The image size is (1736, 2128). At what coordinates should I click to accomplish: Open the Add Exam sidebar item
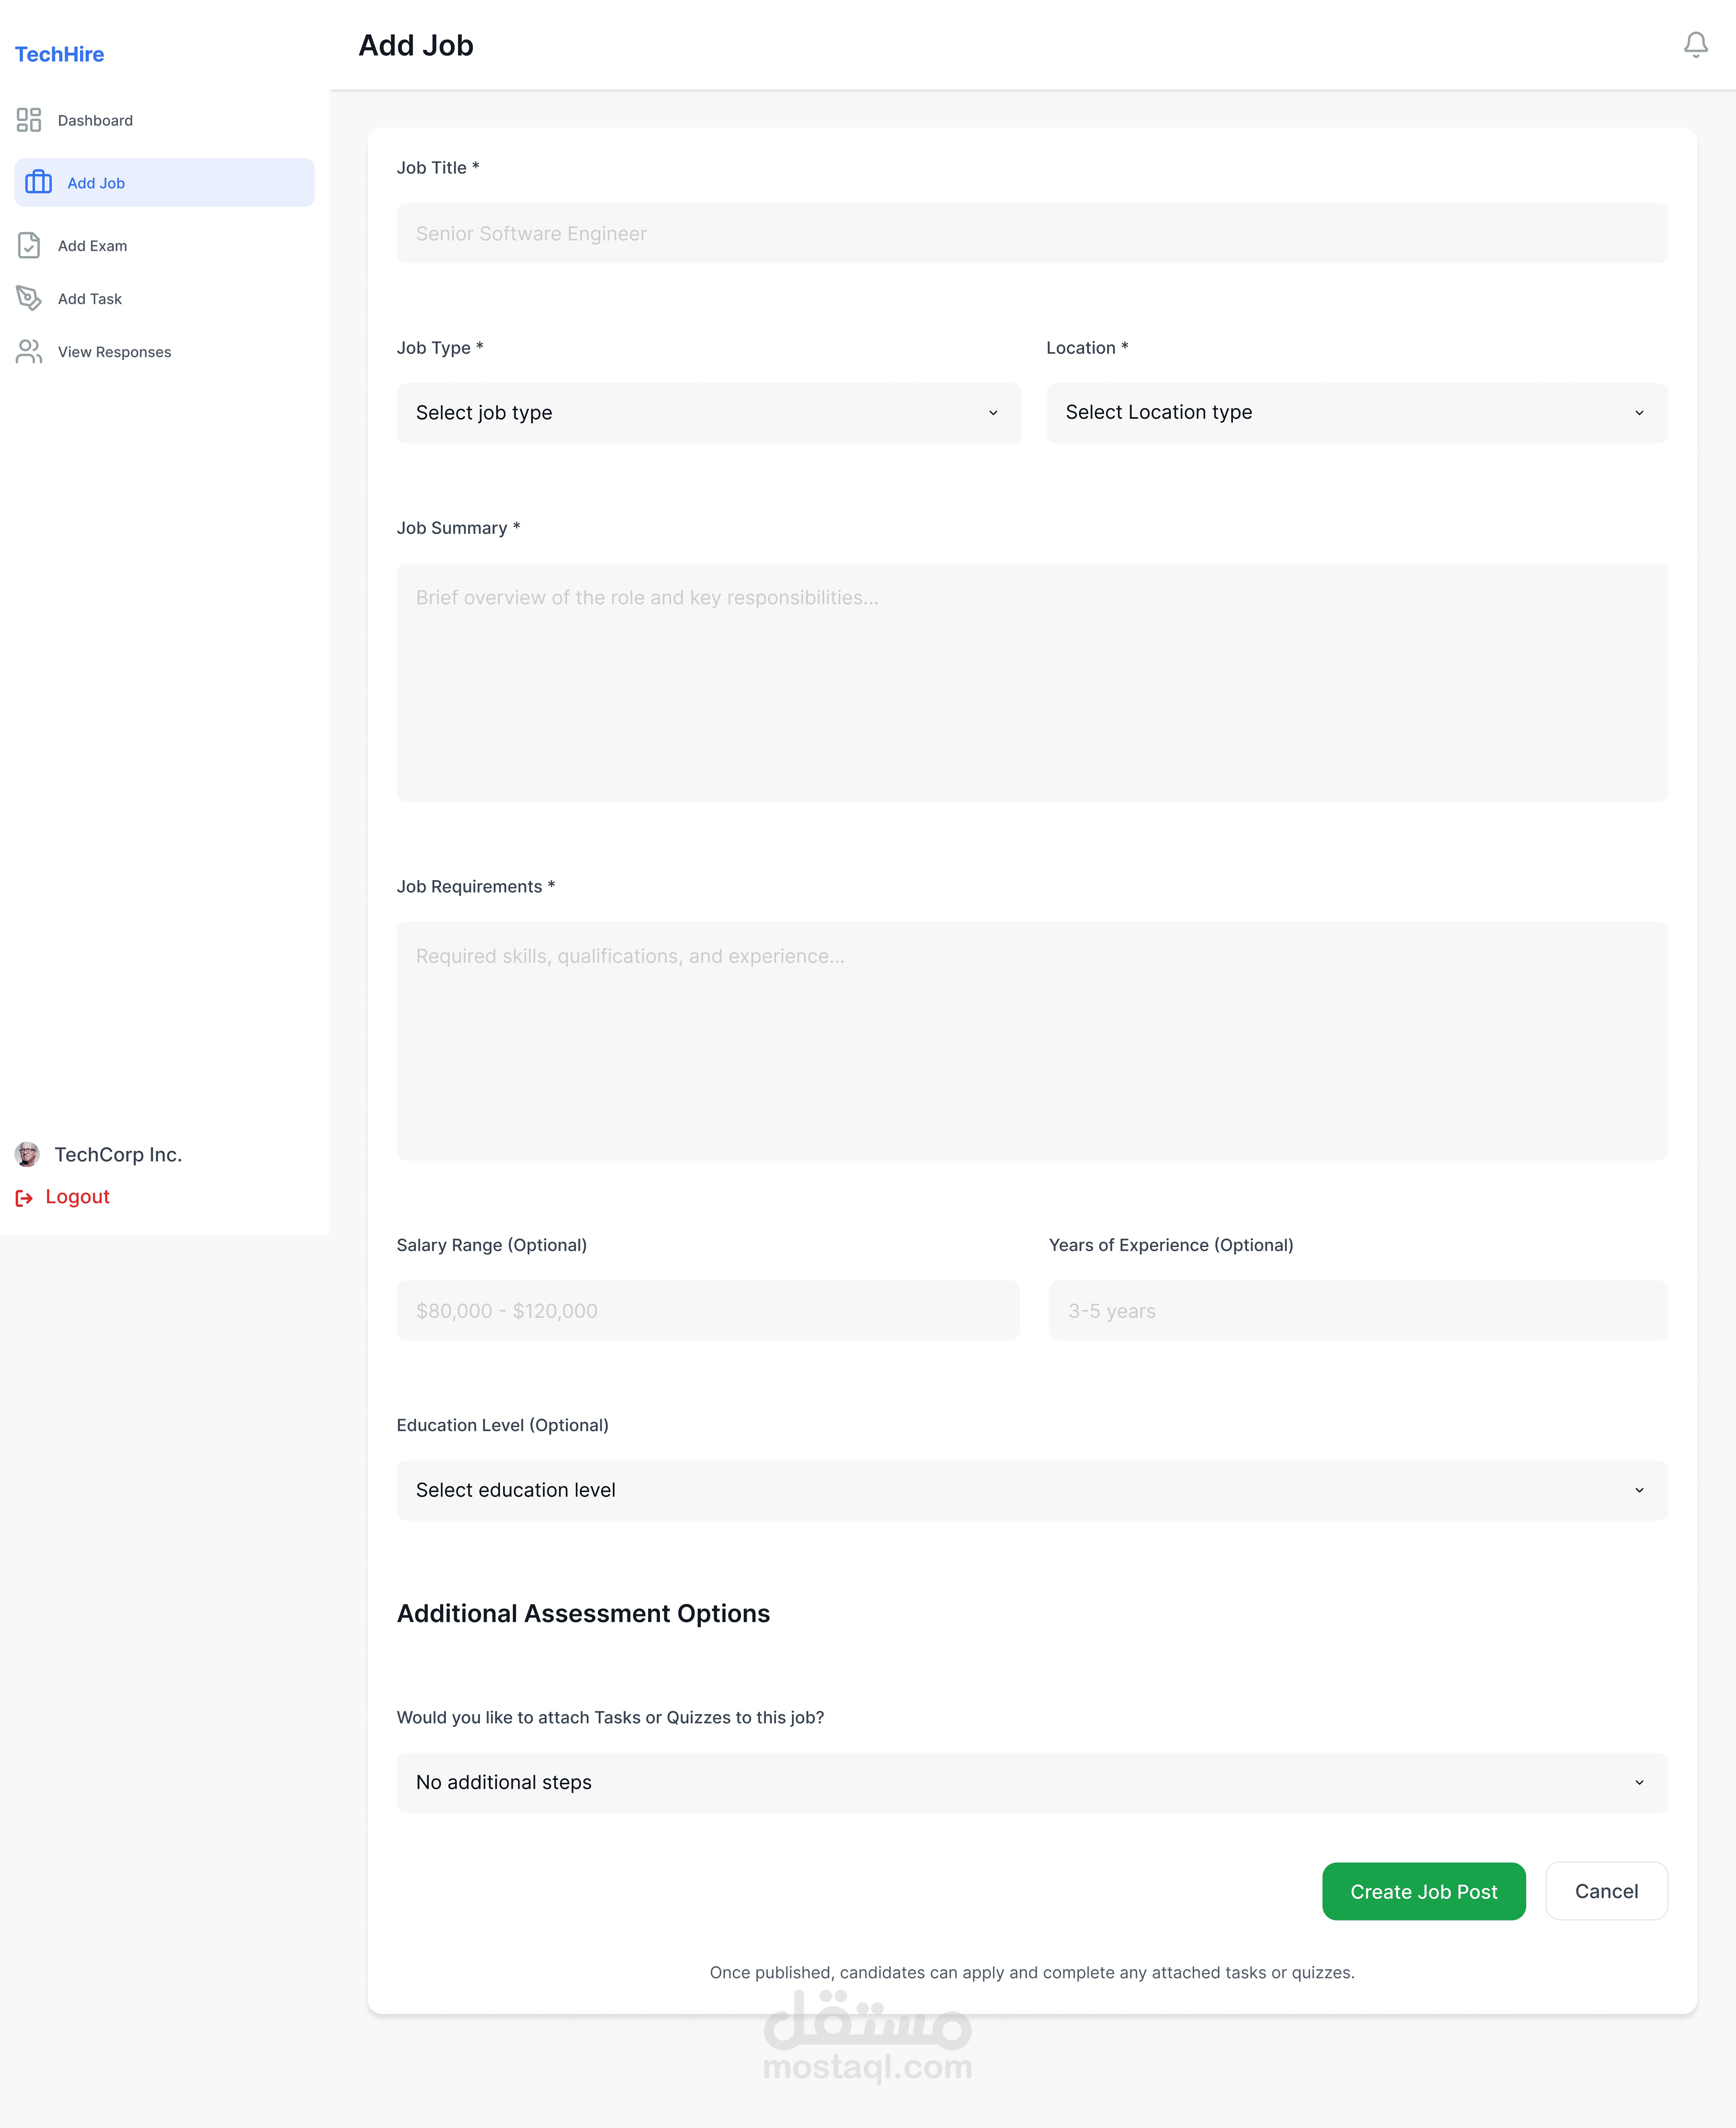click(92, 246)
